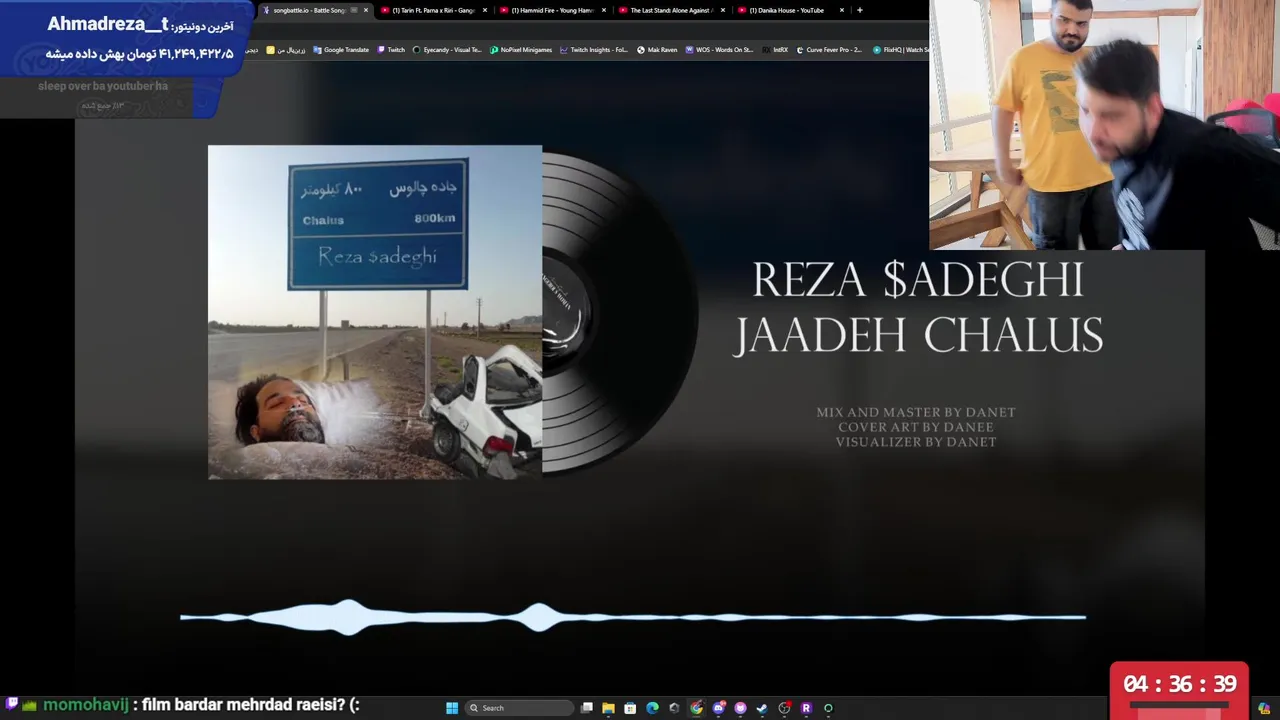
Task: Open the Twitch Insights bookmark
Action: pos(594,50)
